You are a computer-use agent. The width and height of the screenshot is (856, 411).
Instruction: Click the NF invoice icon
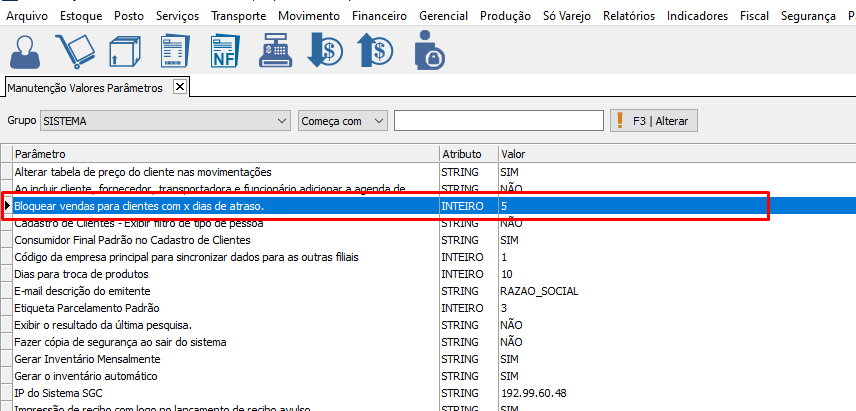(227, 50)
